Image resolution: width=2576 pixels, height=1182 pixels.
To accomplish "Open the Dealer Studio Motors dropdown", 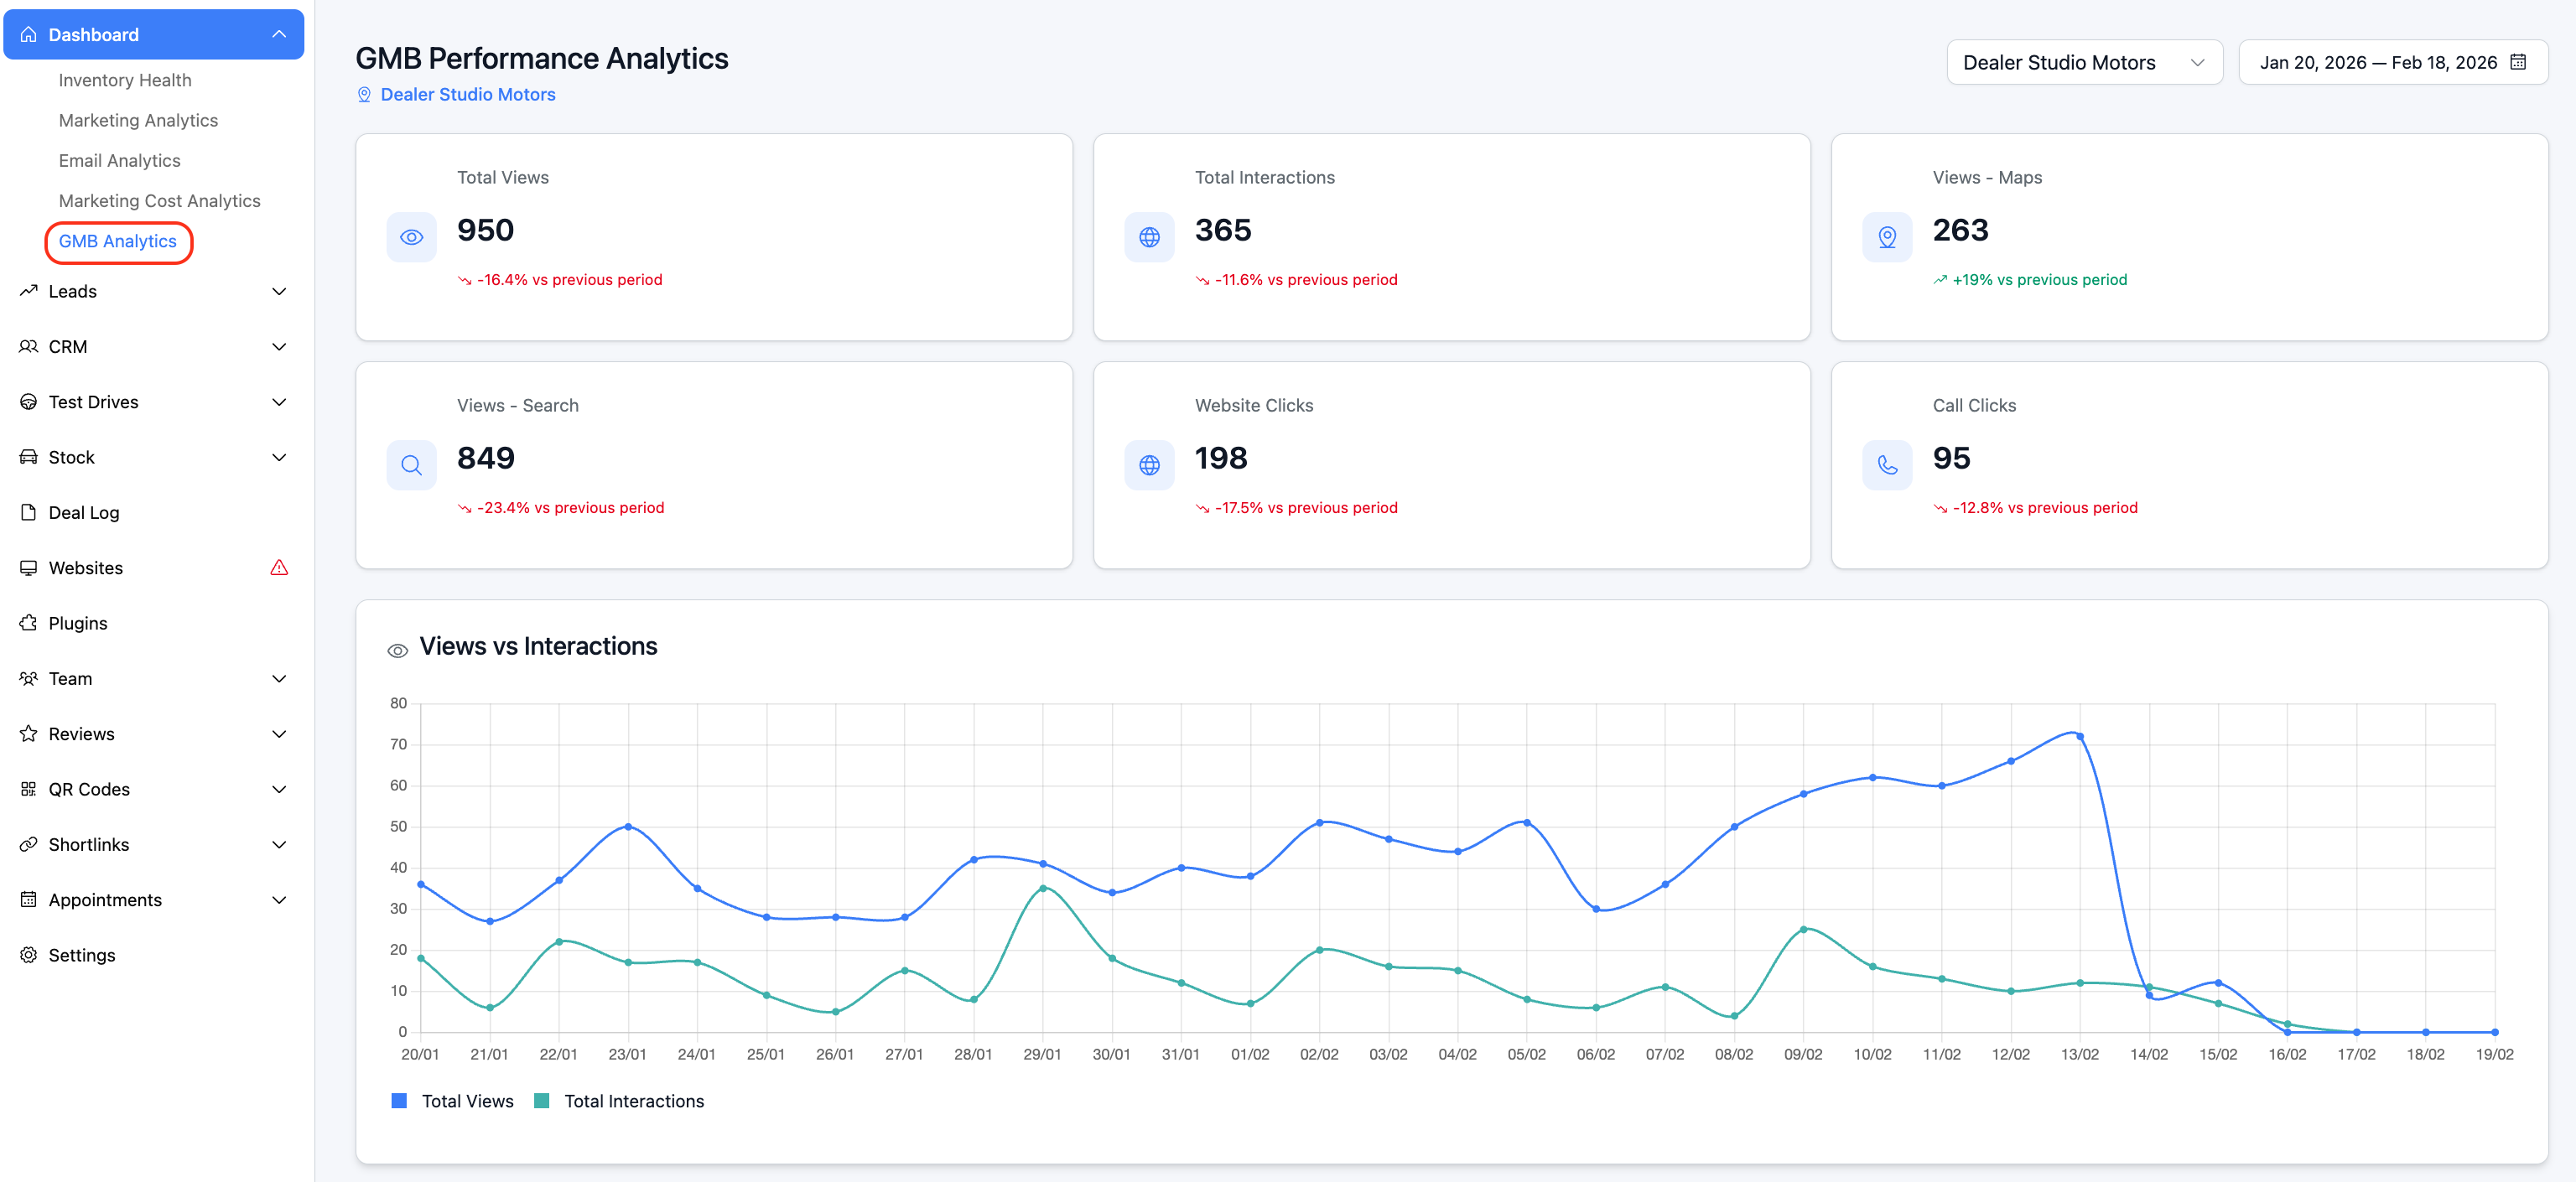I will click(2083, 62).
